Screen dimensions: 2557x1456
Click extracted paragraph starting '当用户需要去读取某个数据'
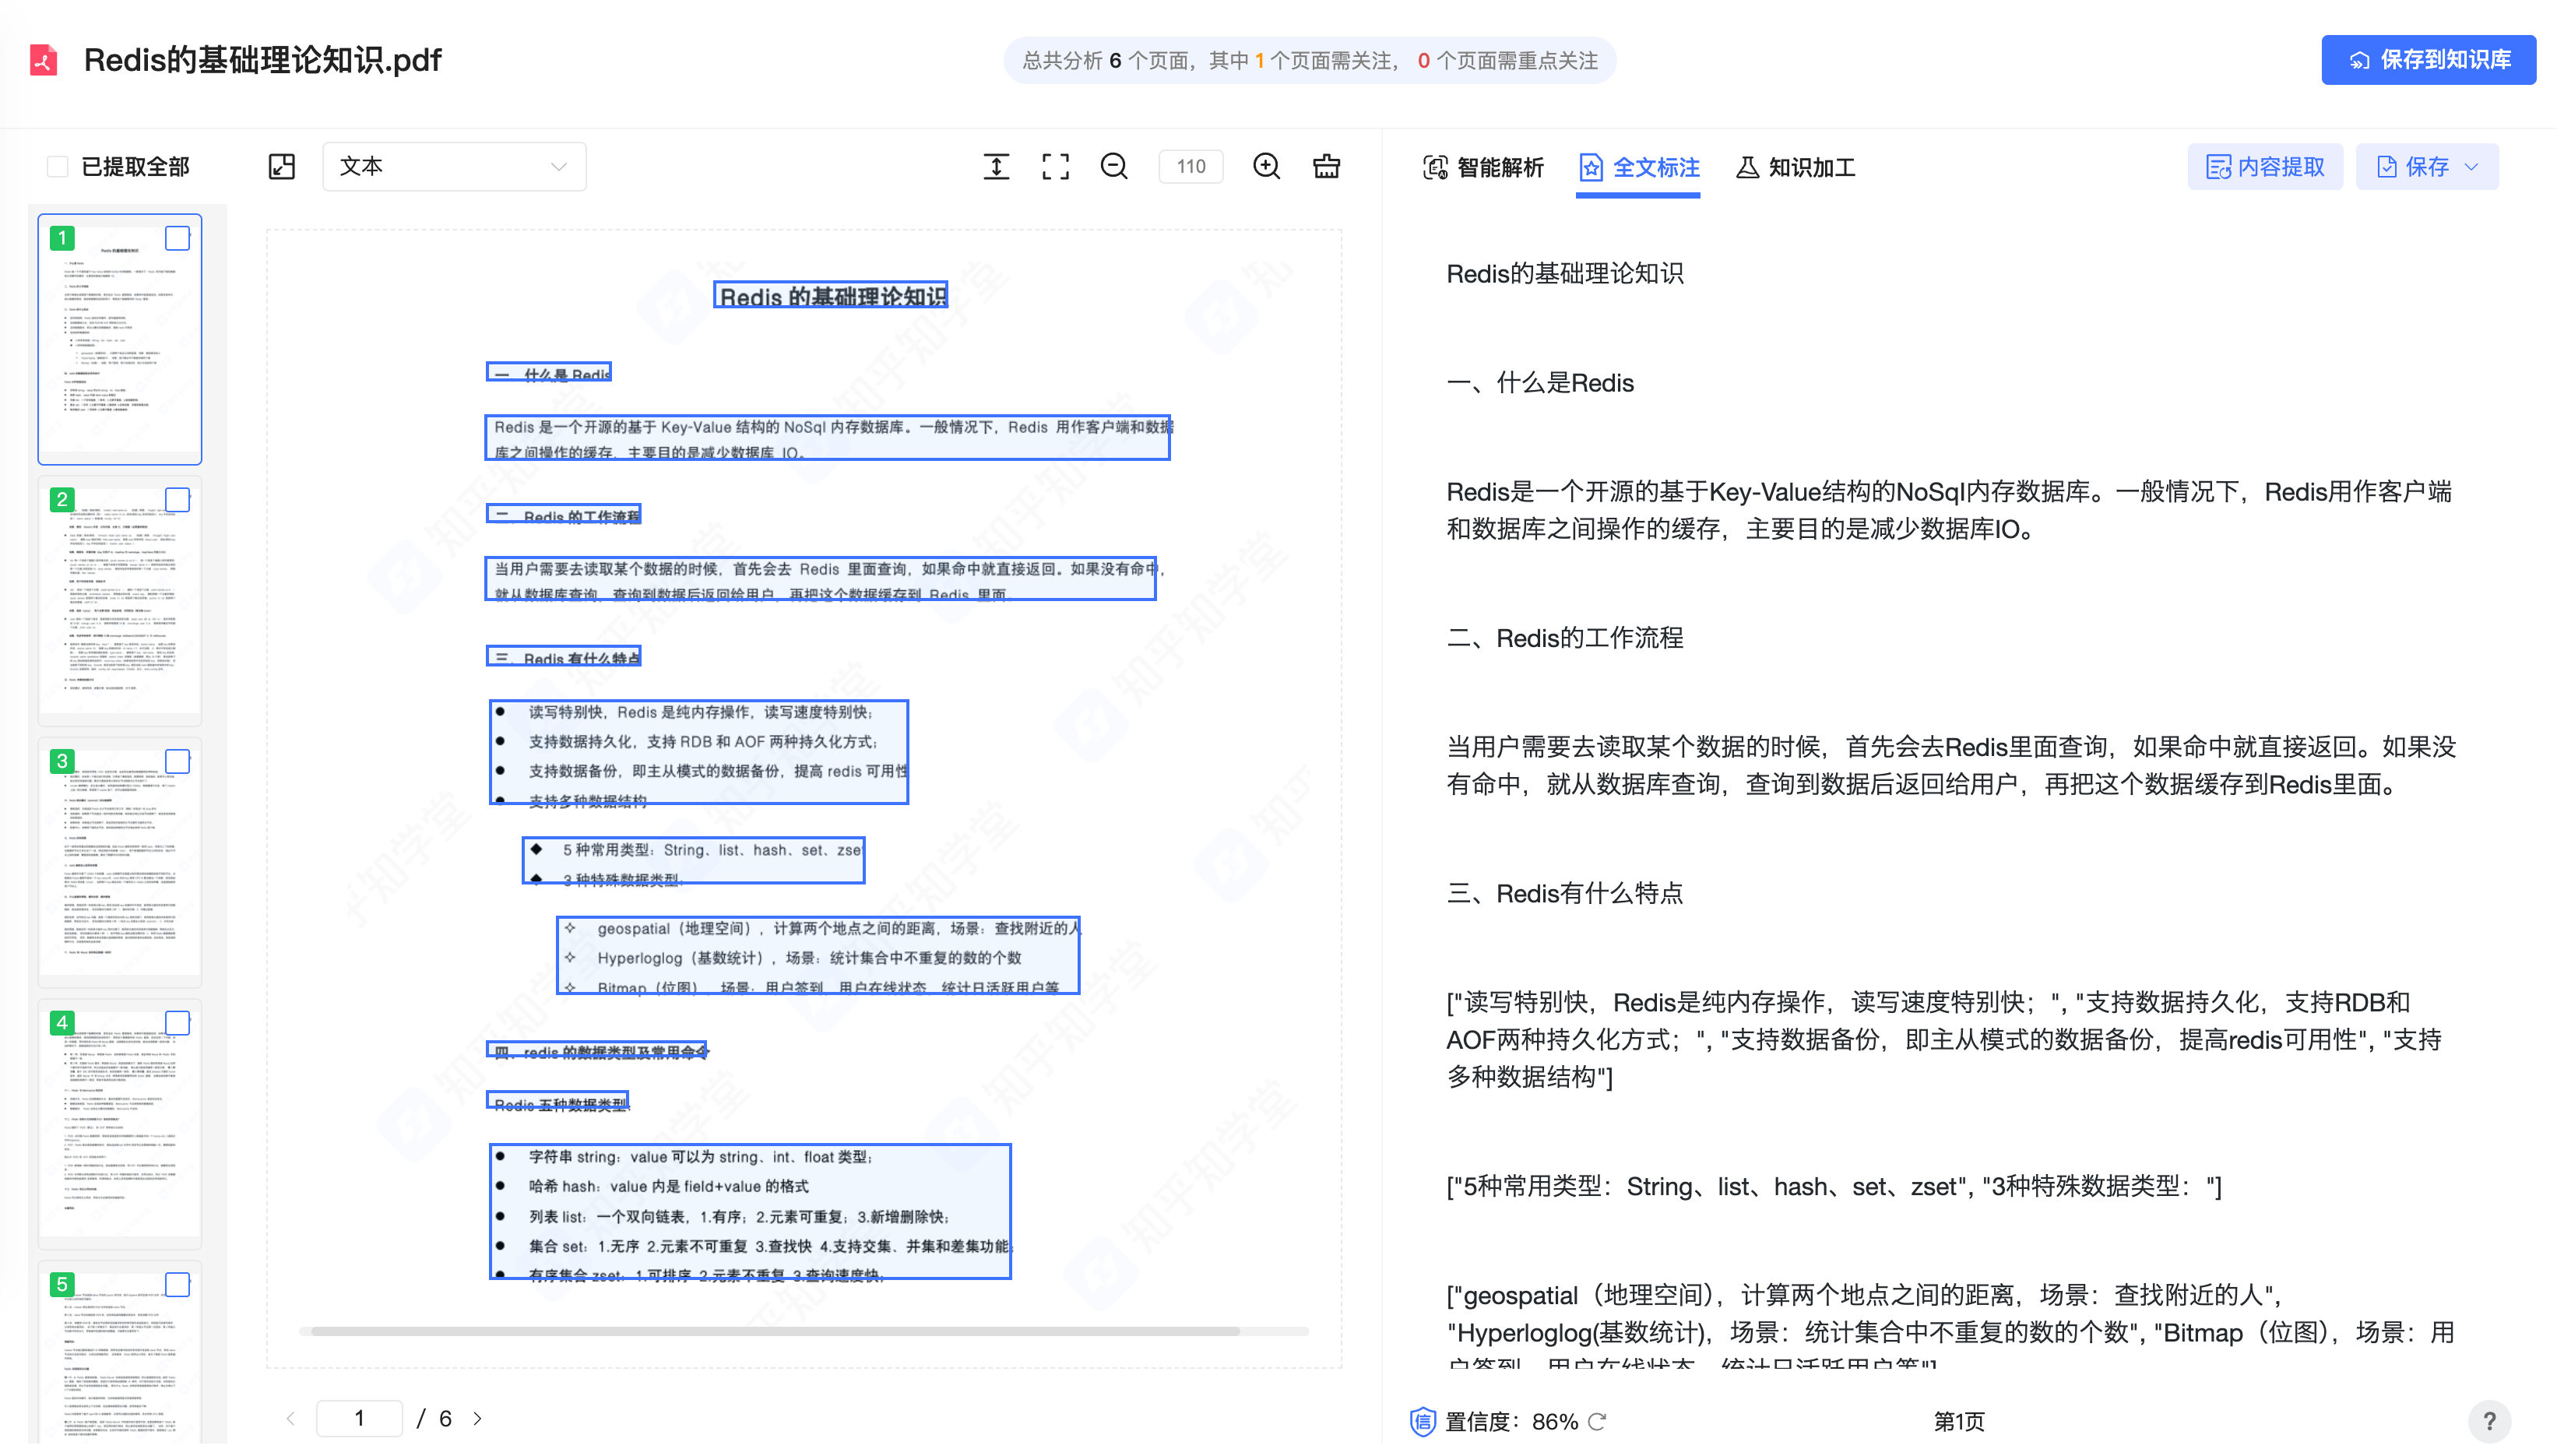click(1951, 765)
